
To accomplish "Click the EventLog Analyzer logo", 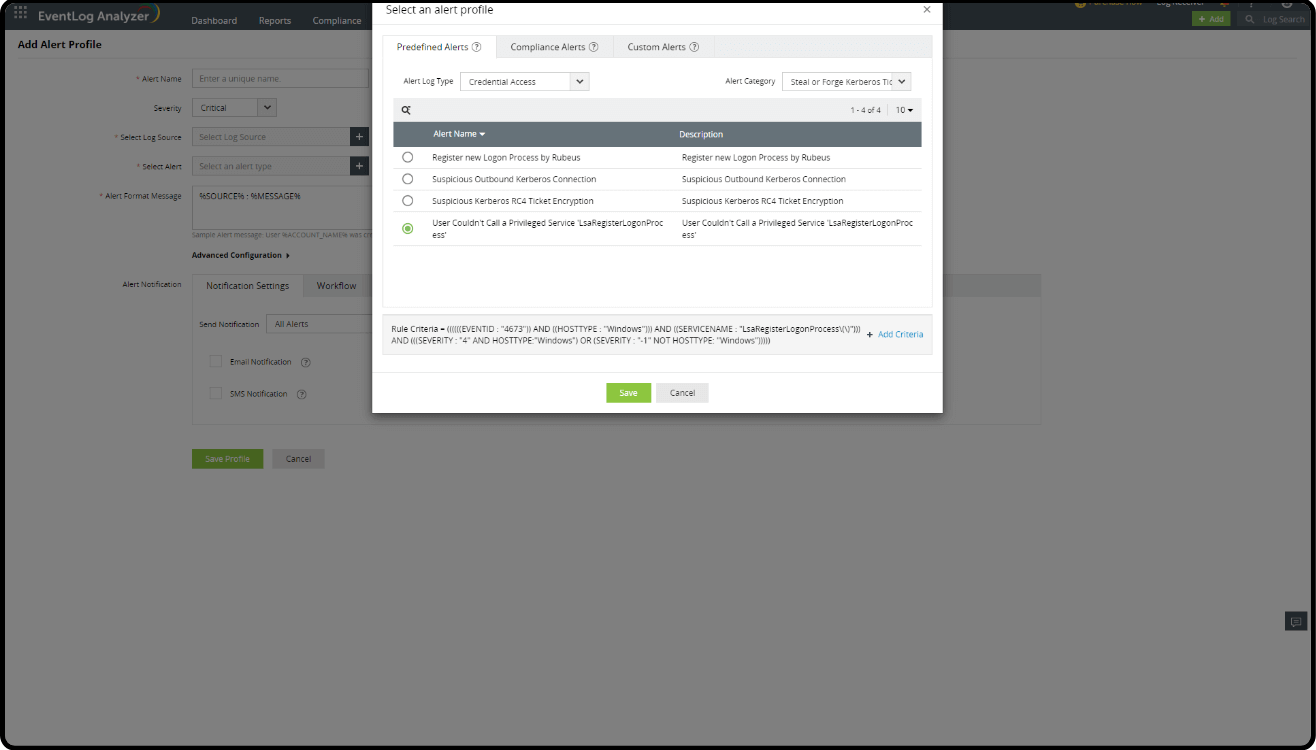I will [x=98, y=14].
